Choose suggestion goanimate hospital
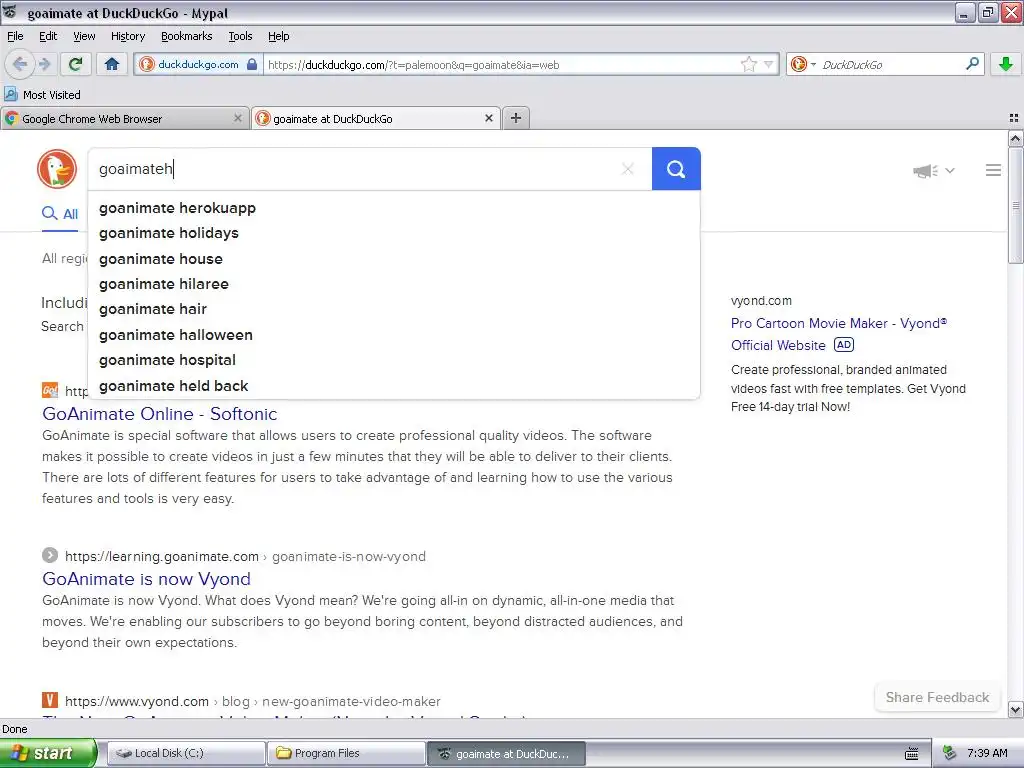Screen dimensions: 1024x768 [x=394, y=360]
